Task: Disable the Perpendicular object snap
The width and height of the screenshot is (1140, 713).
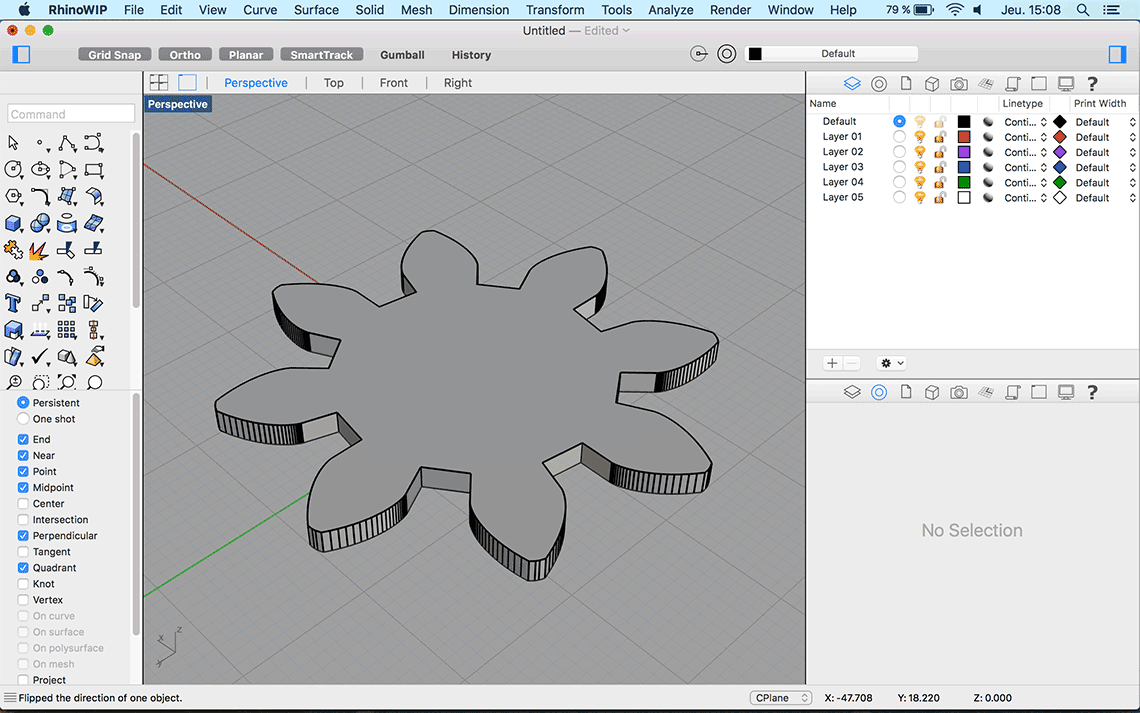Action: [x=23, y=536]
